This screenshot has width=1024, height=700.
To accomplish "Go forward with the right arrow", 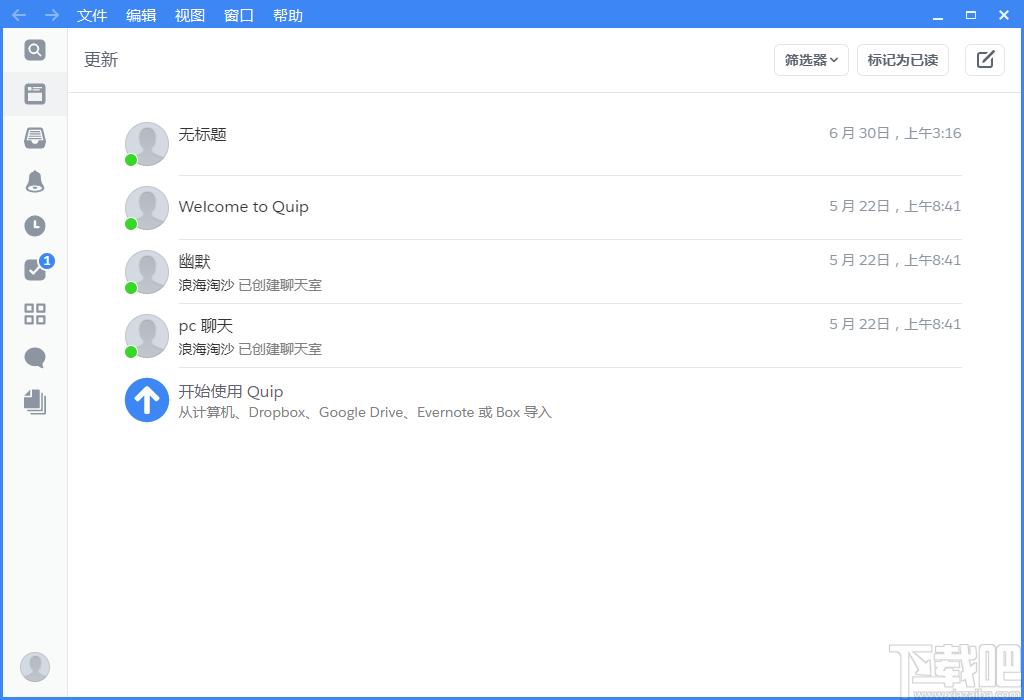I will (x=52, y=15).
